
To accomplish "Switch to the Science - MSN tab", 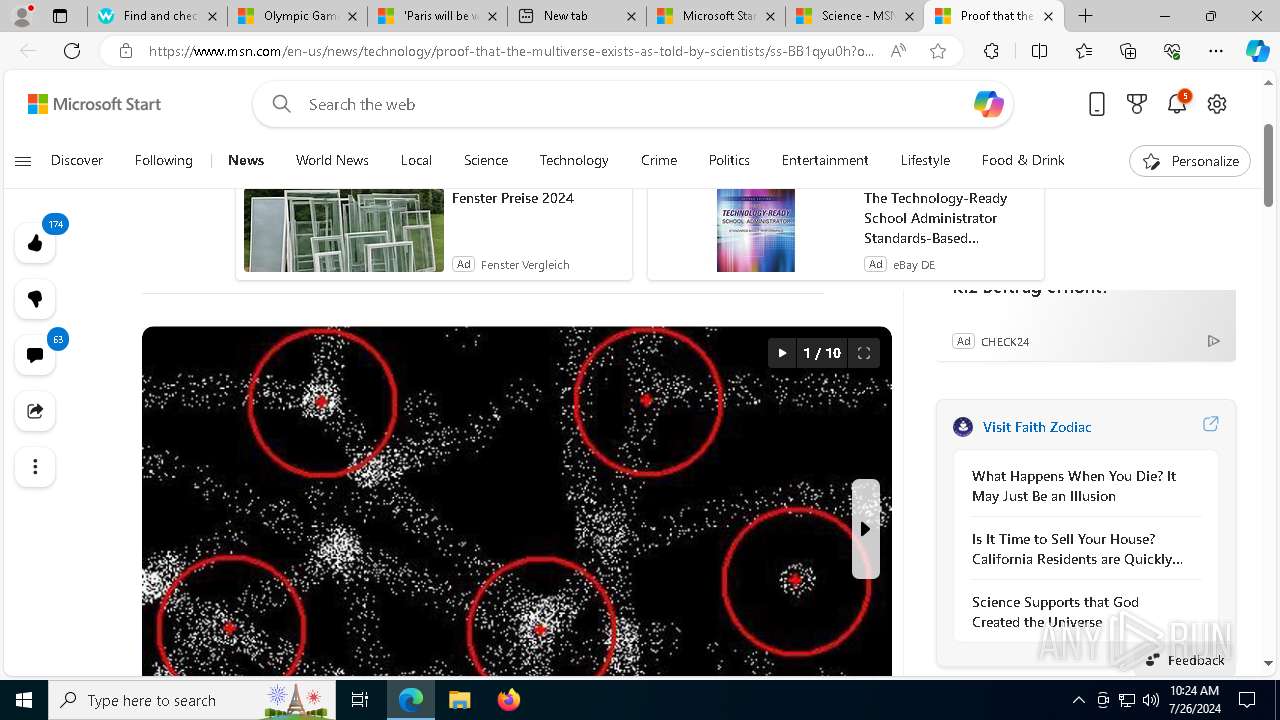I will pos(855,16).
